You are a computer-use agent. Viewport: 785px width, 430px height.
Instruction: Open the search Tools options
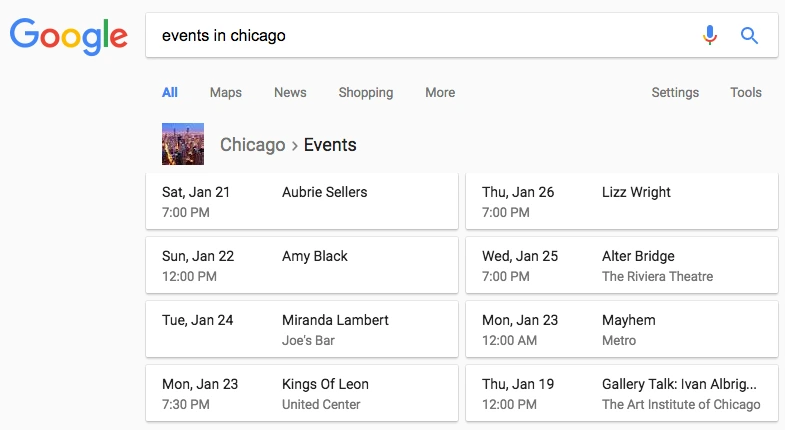[746, 92]
